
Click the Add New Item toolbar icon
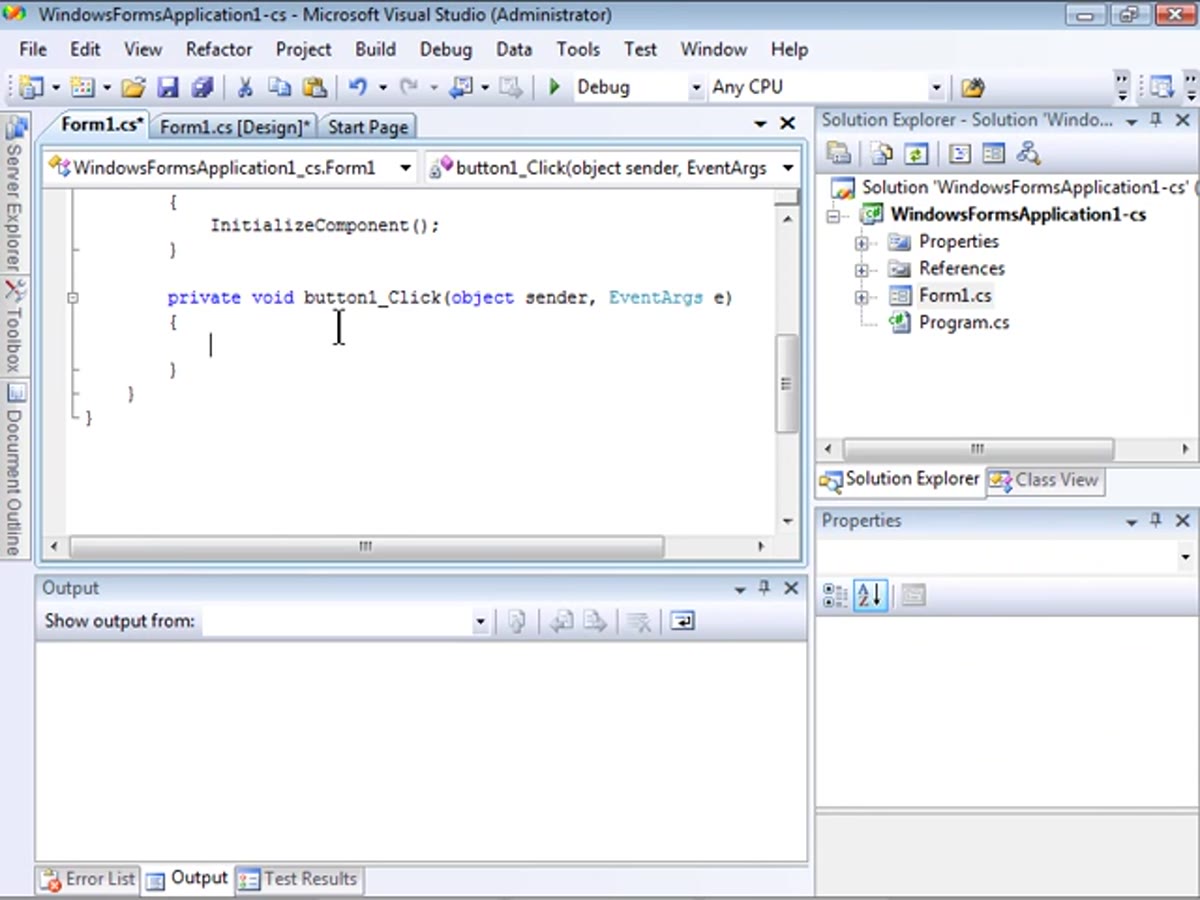pyautogui.click(x=82, y=88)
